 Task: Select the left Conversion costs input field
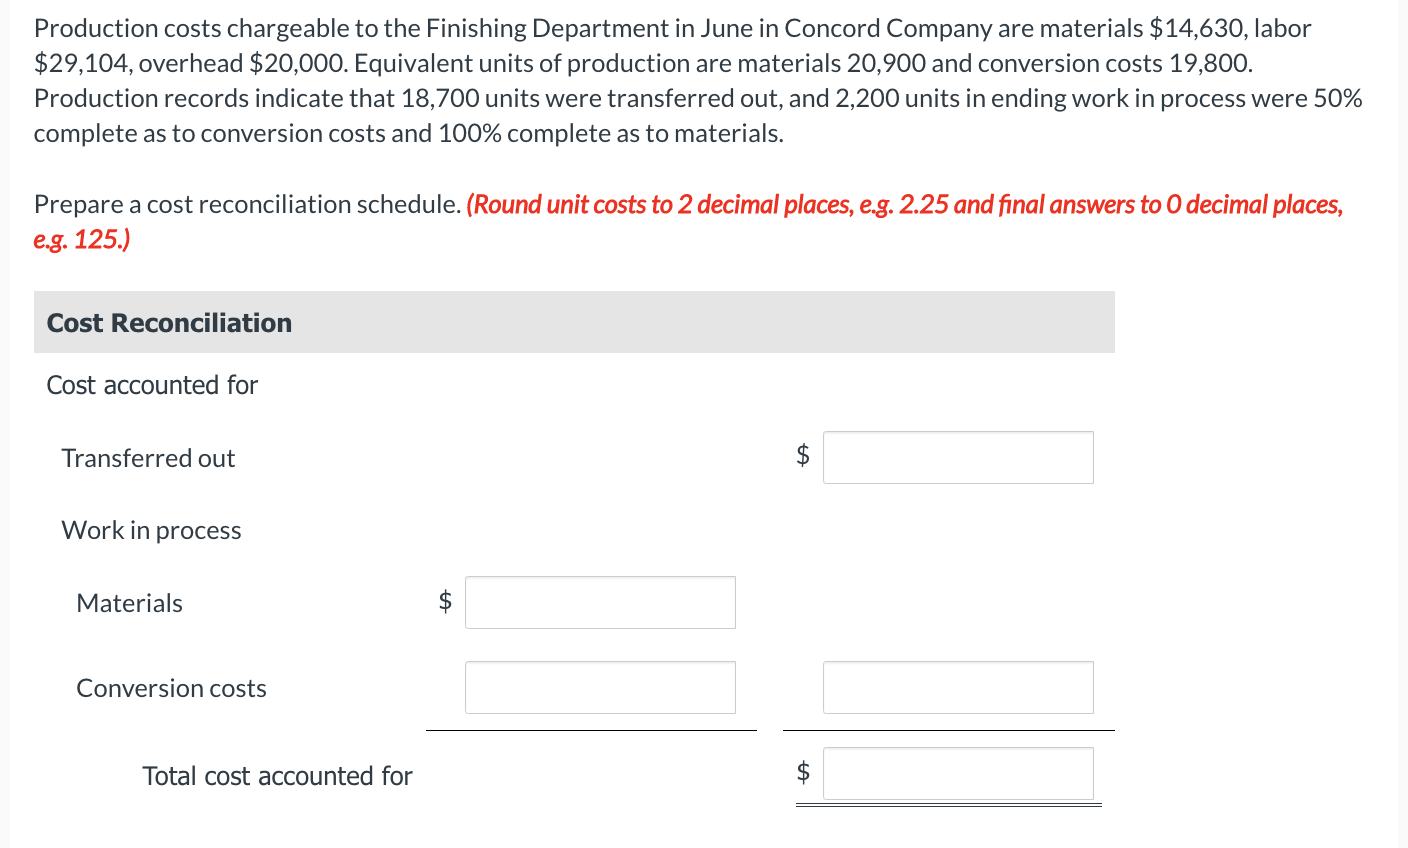[600, 688]
